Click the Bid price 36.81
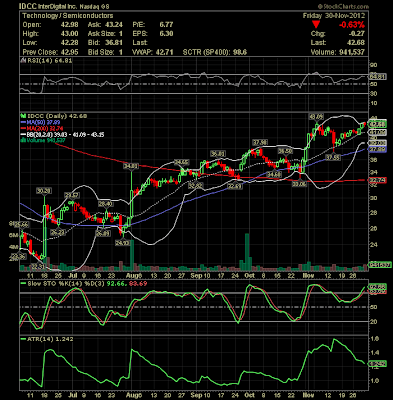Image resolution: width=393 pixels, height=400 pixels. coord(114,43)
